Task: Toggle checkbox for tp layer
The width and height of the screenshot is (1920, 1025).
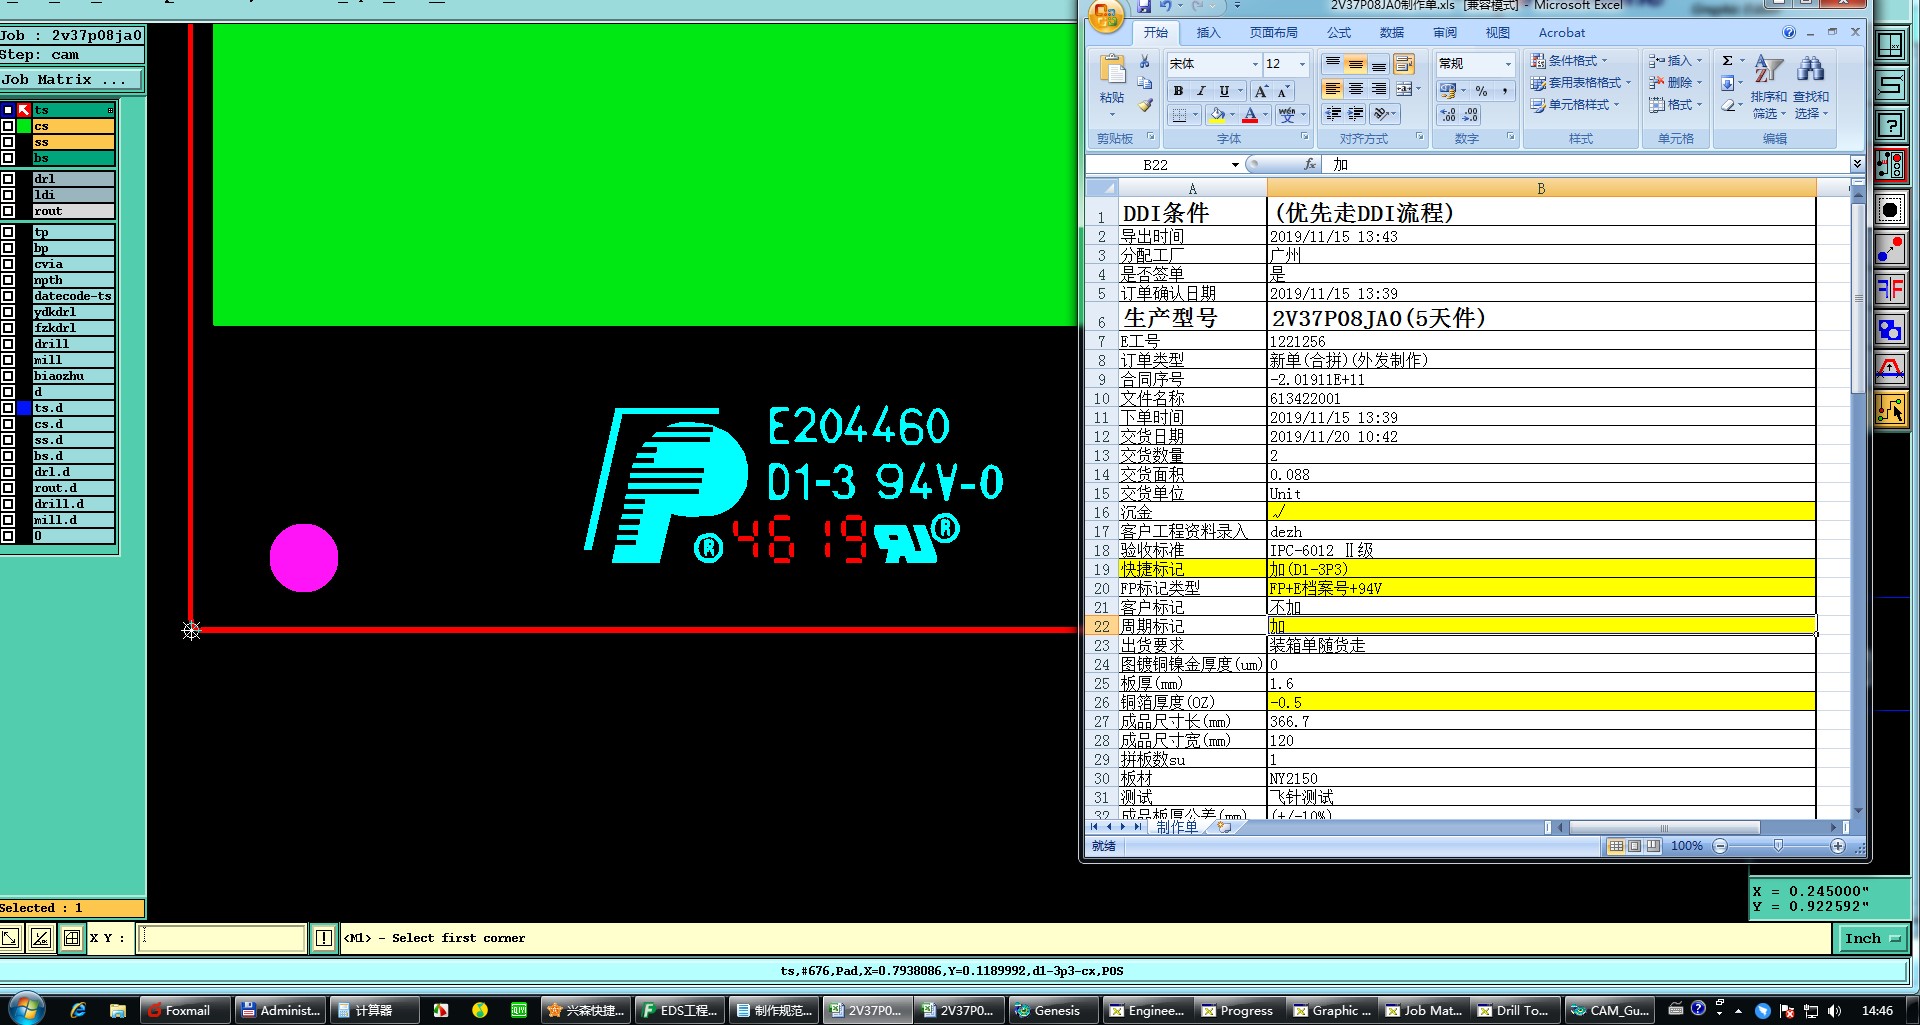Action: point(8,232)
